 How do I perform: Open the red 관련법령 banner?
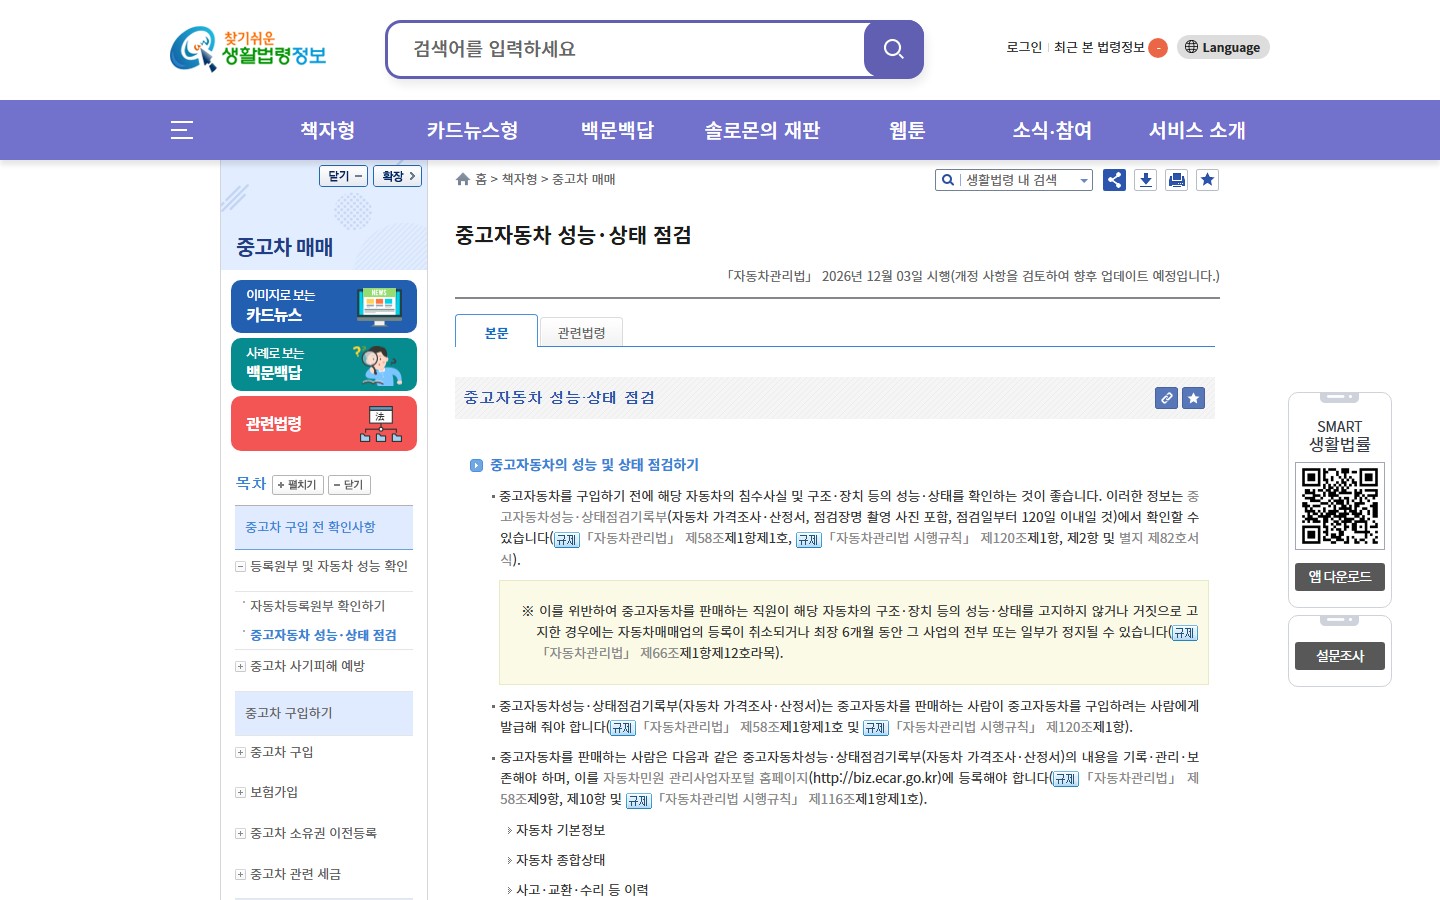click(x=324, y=424)
